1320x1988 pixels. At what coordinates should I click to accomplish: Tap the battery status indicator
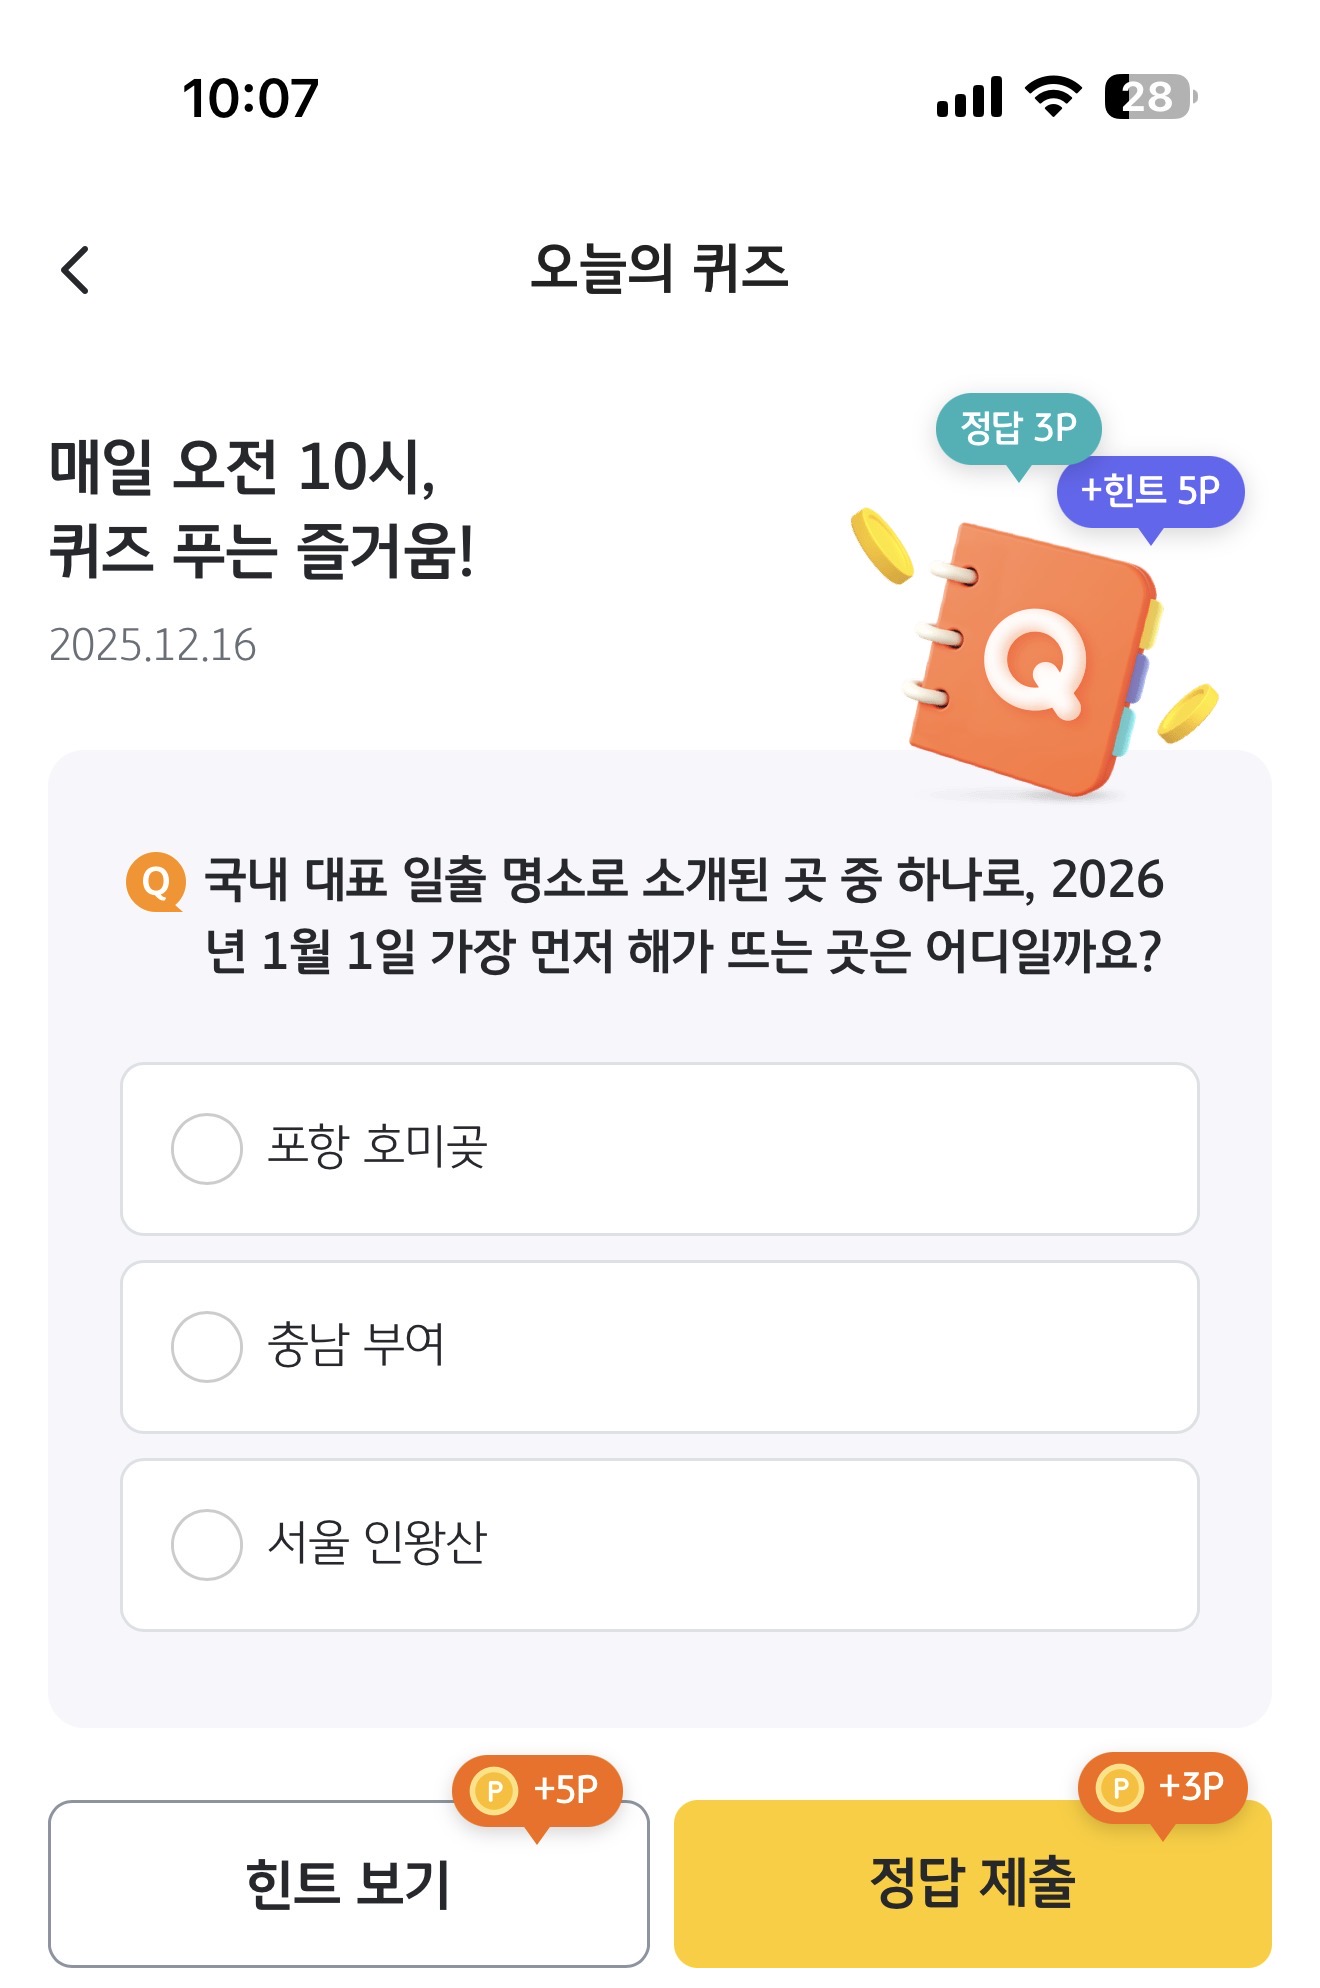pos(1151,97)
